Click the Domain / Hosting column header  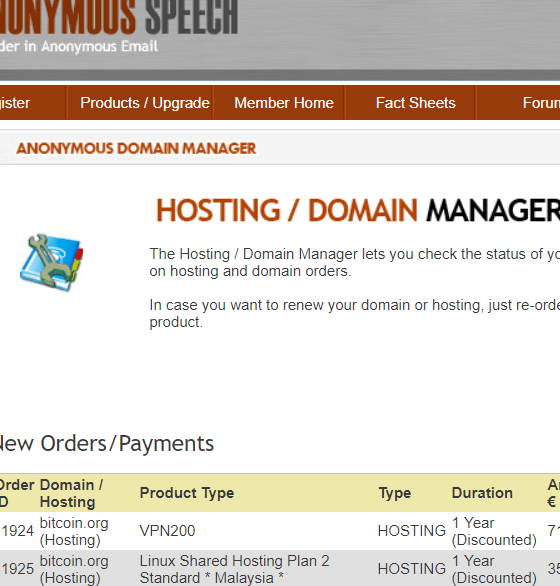coord(71,493)
